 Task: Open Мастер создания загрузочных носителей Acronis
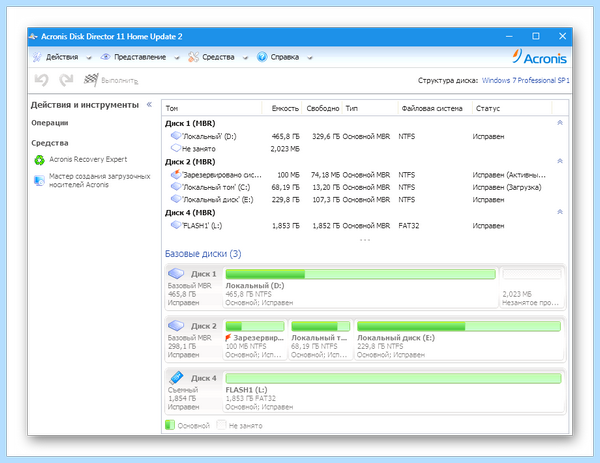[99, 180]
